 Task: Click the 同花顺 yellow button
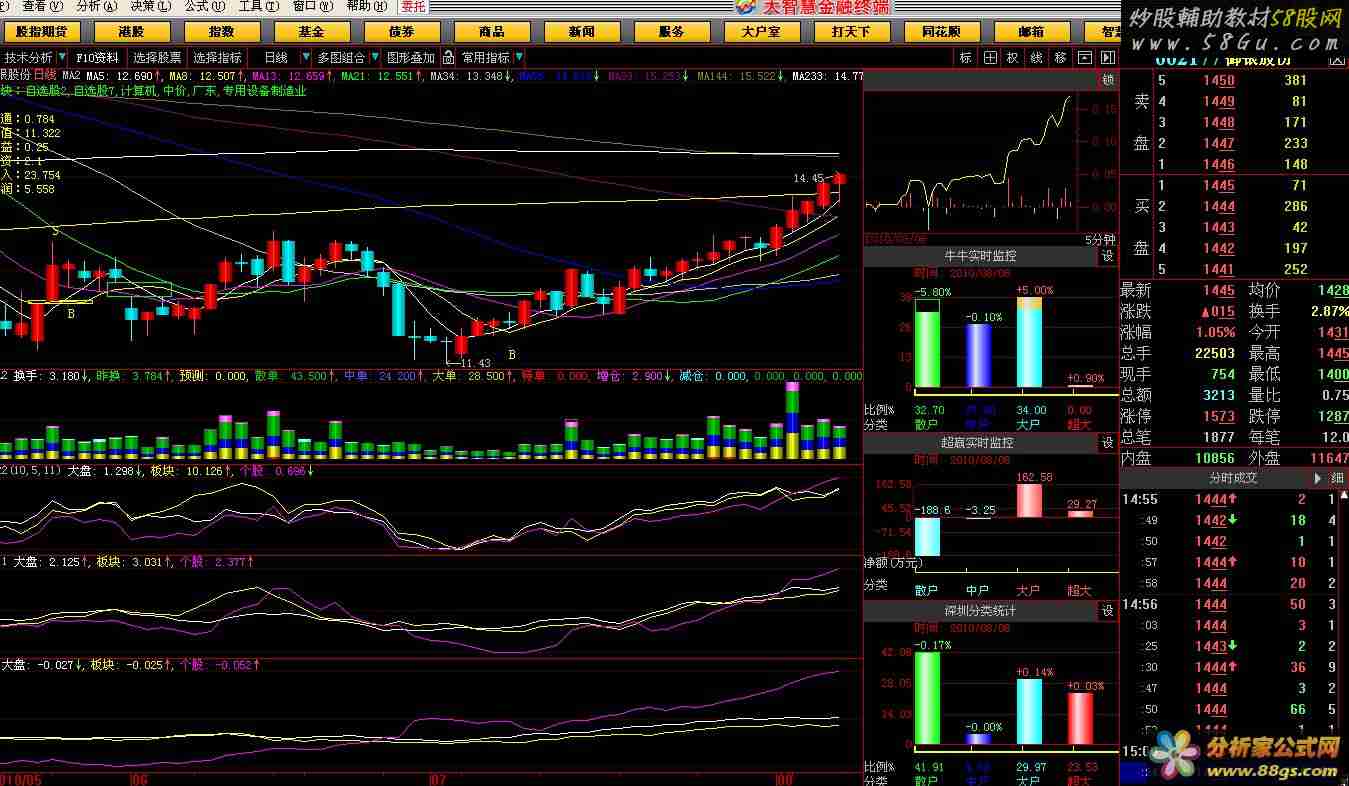[x=941, y=32]
